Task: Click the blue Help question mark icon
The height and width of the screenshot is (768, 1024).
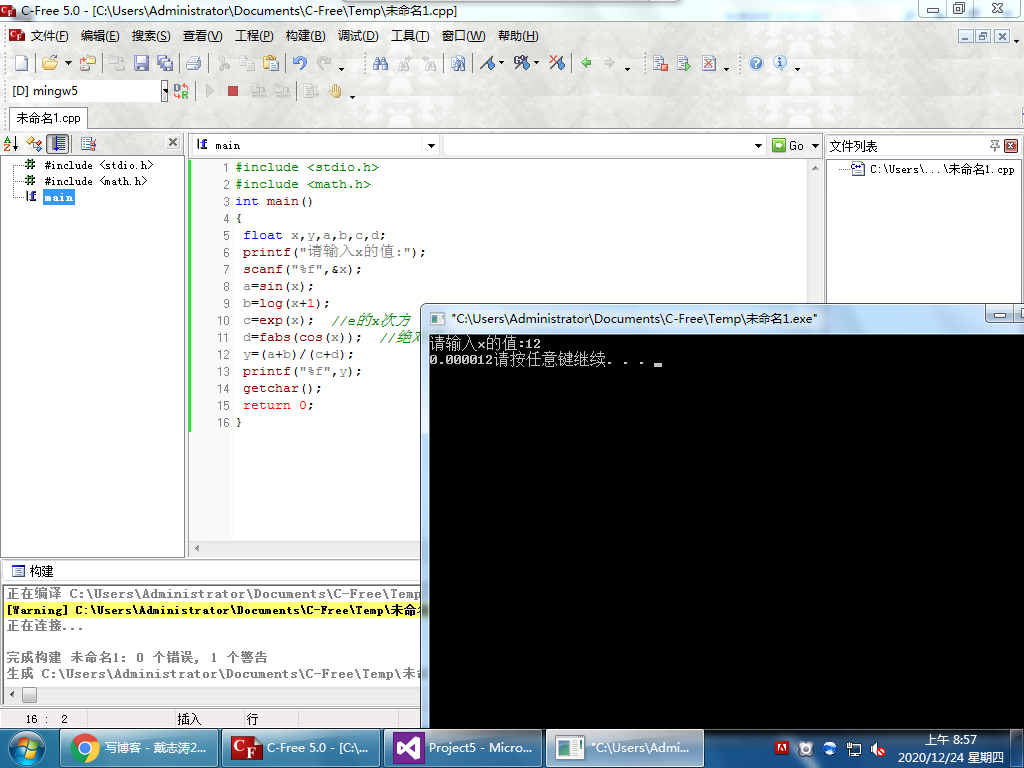Action: pos(756,63)
